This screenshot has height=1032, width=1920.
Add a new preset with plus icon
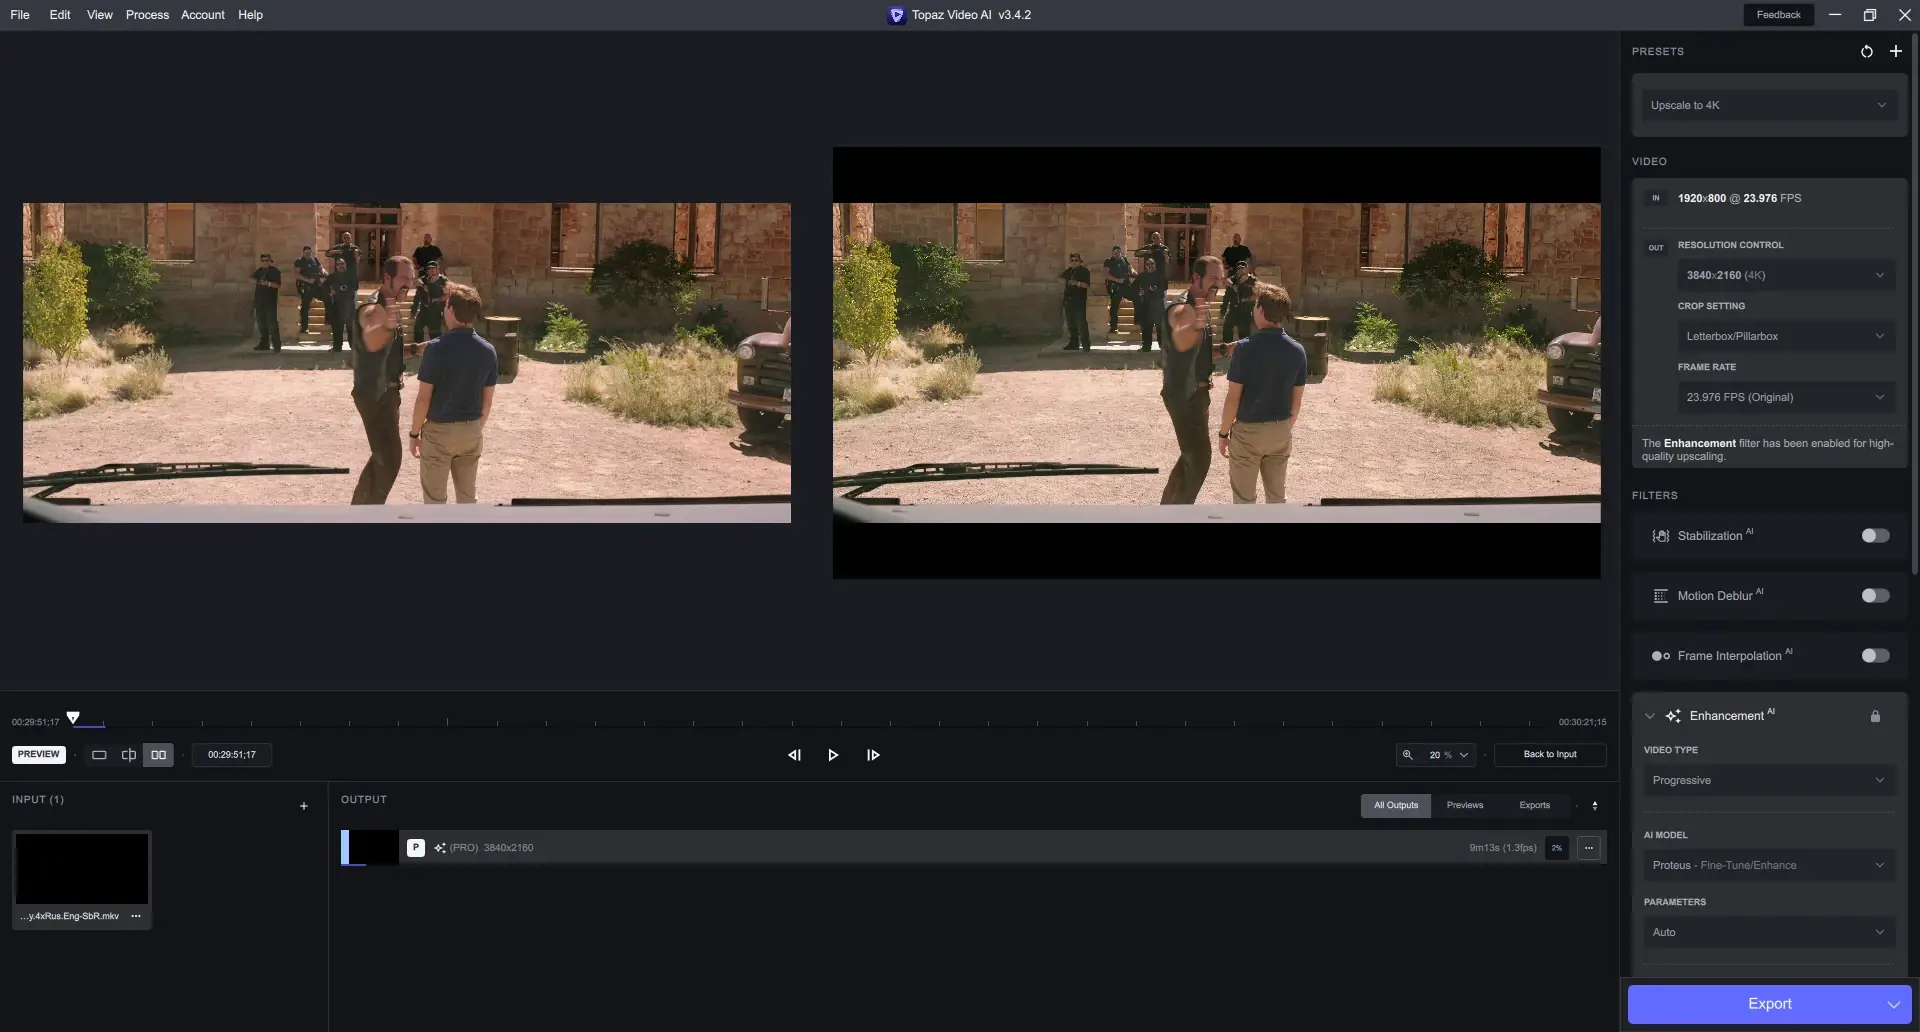(1895, 51)
